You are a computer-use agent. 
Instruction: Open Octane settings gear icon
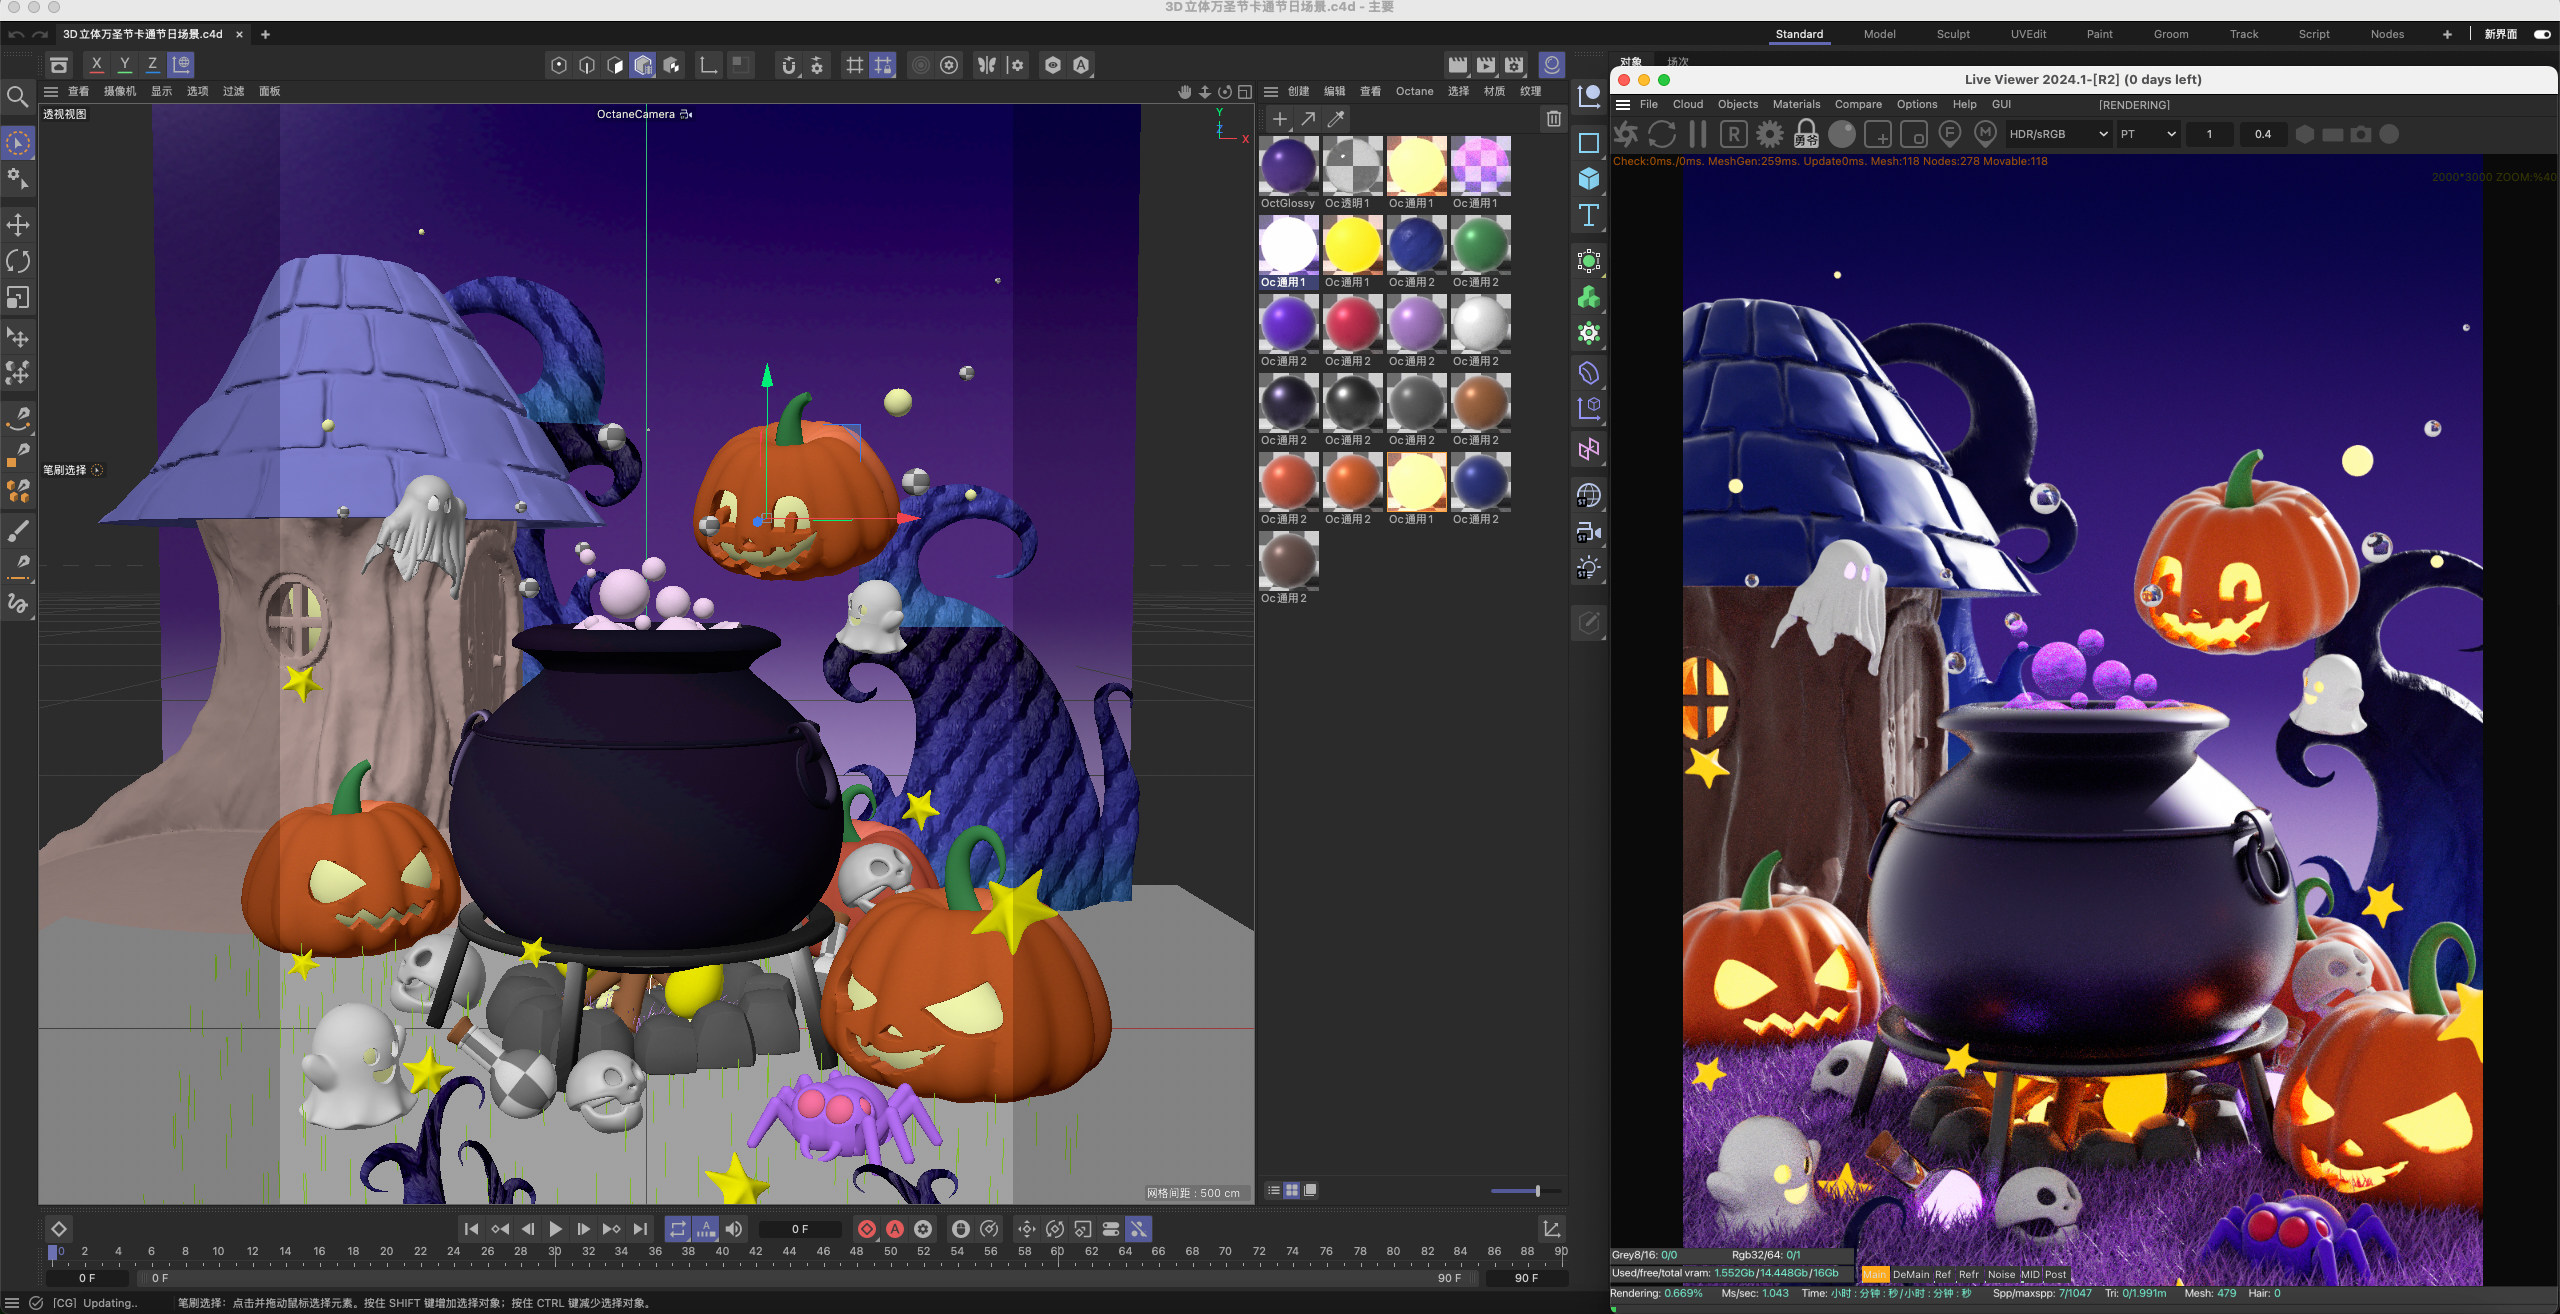1769,134
